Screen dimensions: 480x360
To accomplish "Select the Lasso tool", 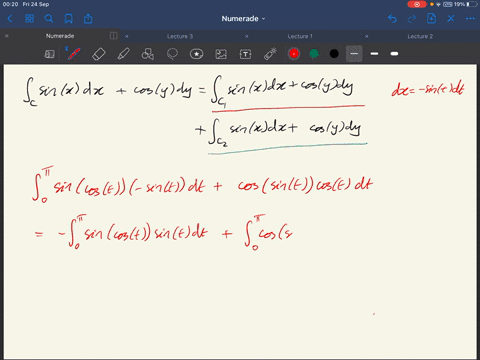I will [172, 54].
